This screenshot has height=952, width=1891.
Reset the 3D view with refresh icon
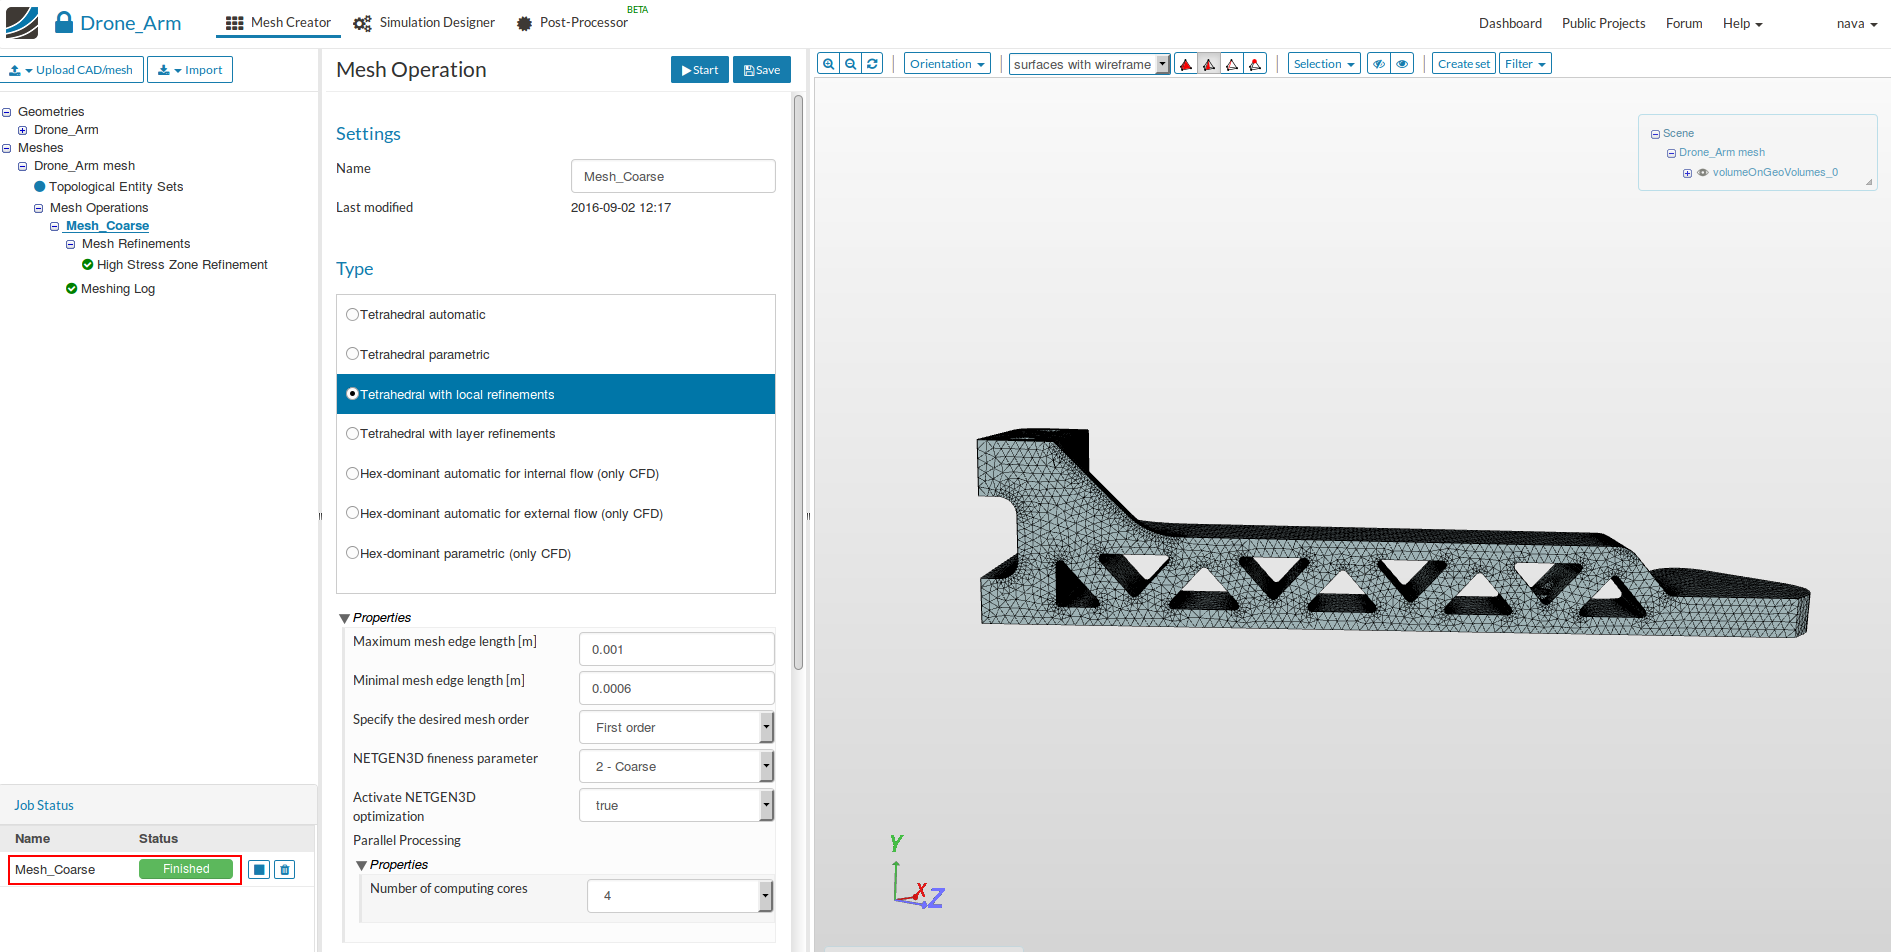click(x=872, y=64)
